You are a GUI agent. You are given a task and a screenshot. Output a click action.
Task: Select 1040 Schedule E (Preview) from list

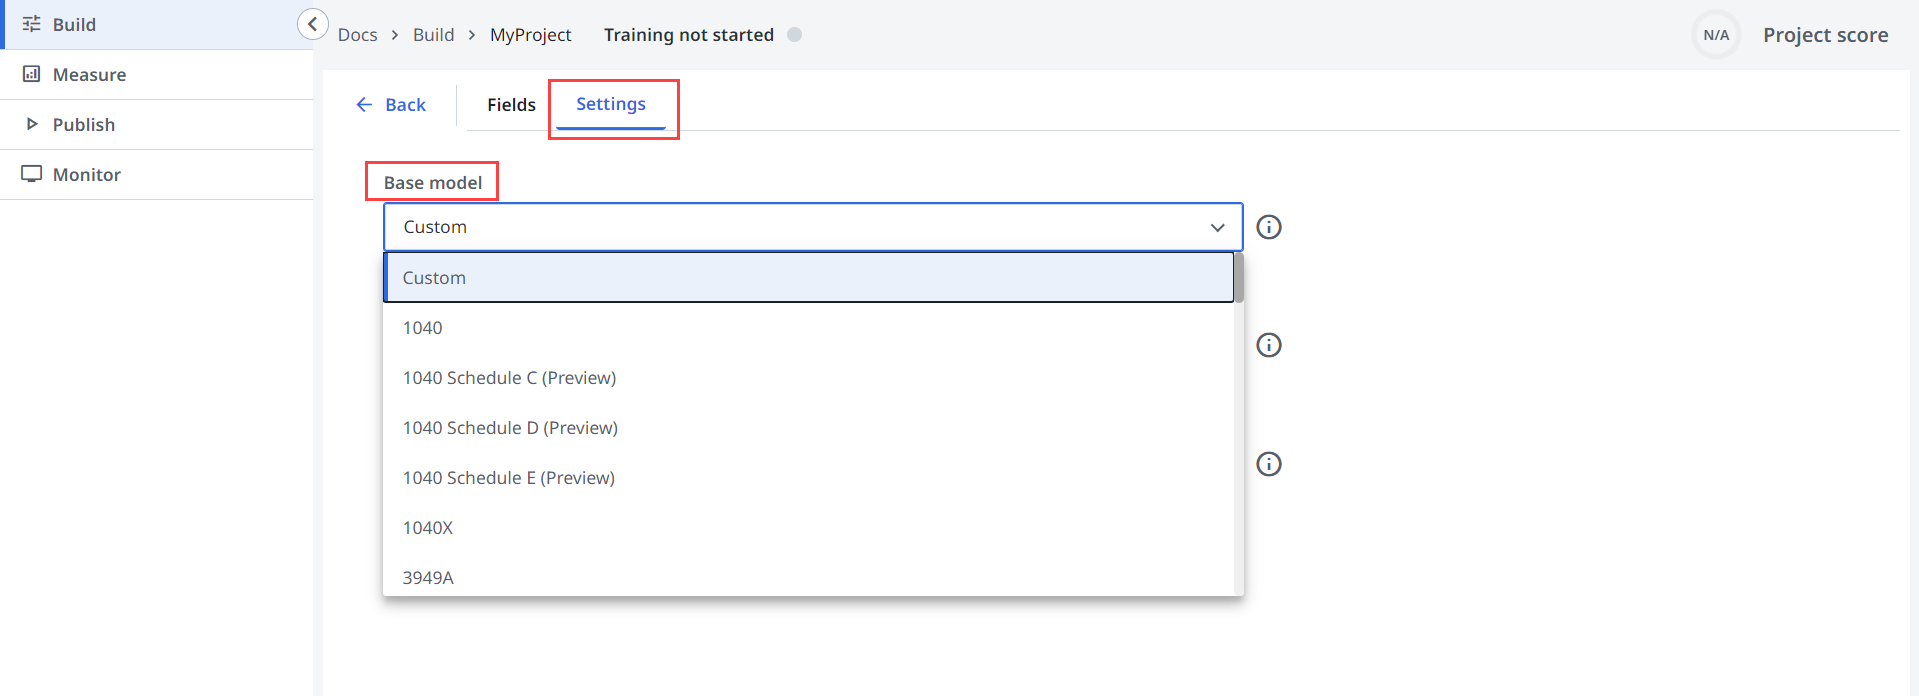pyautogui.click(x=508, y=478)
